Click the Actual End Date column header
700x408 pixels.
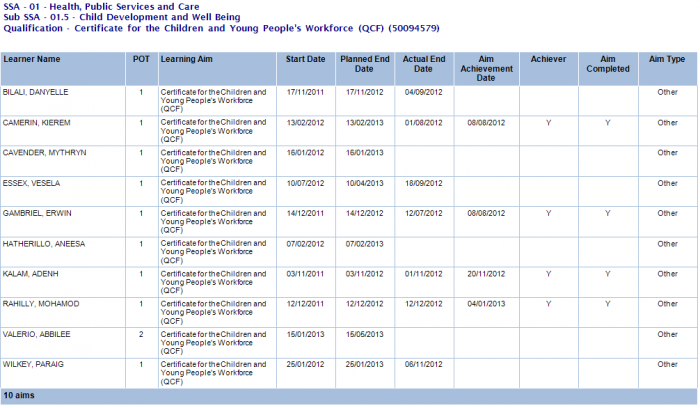tap(424, 64)
